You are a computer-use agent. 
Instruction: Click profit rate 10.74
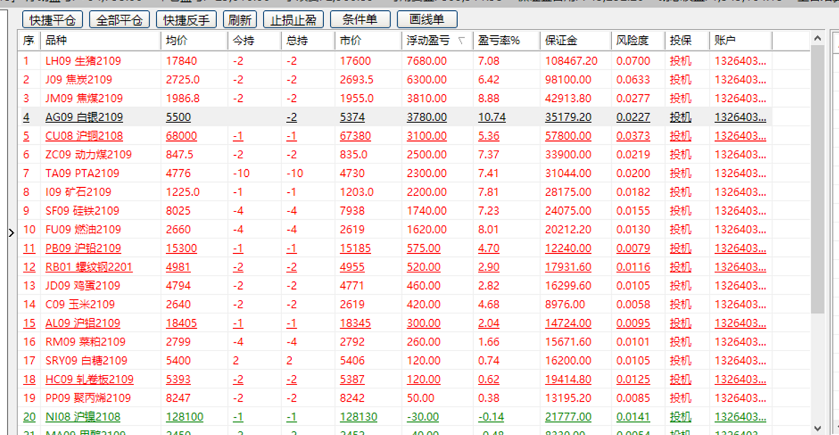492,117
